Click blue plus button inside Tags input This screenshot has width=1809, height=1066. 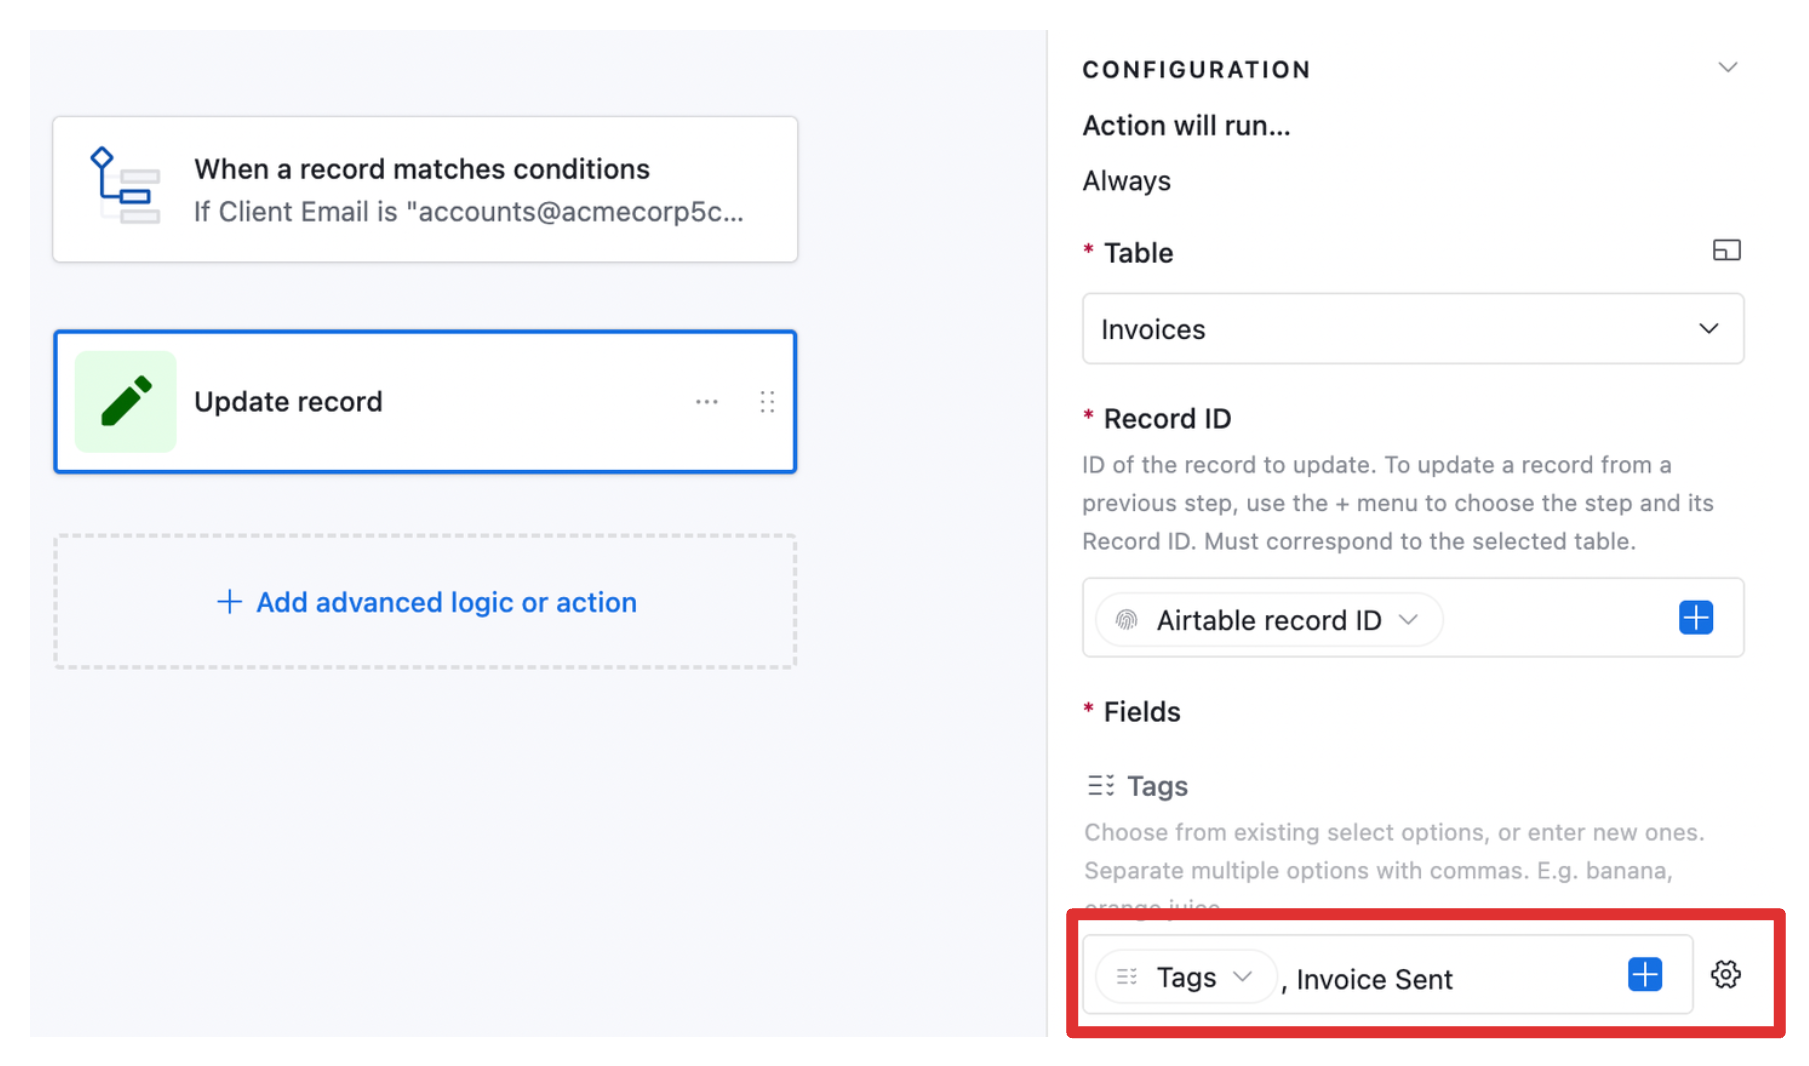(x=1643, y=975)
